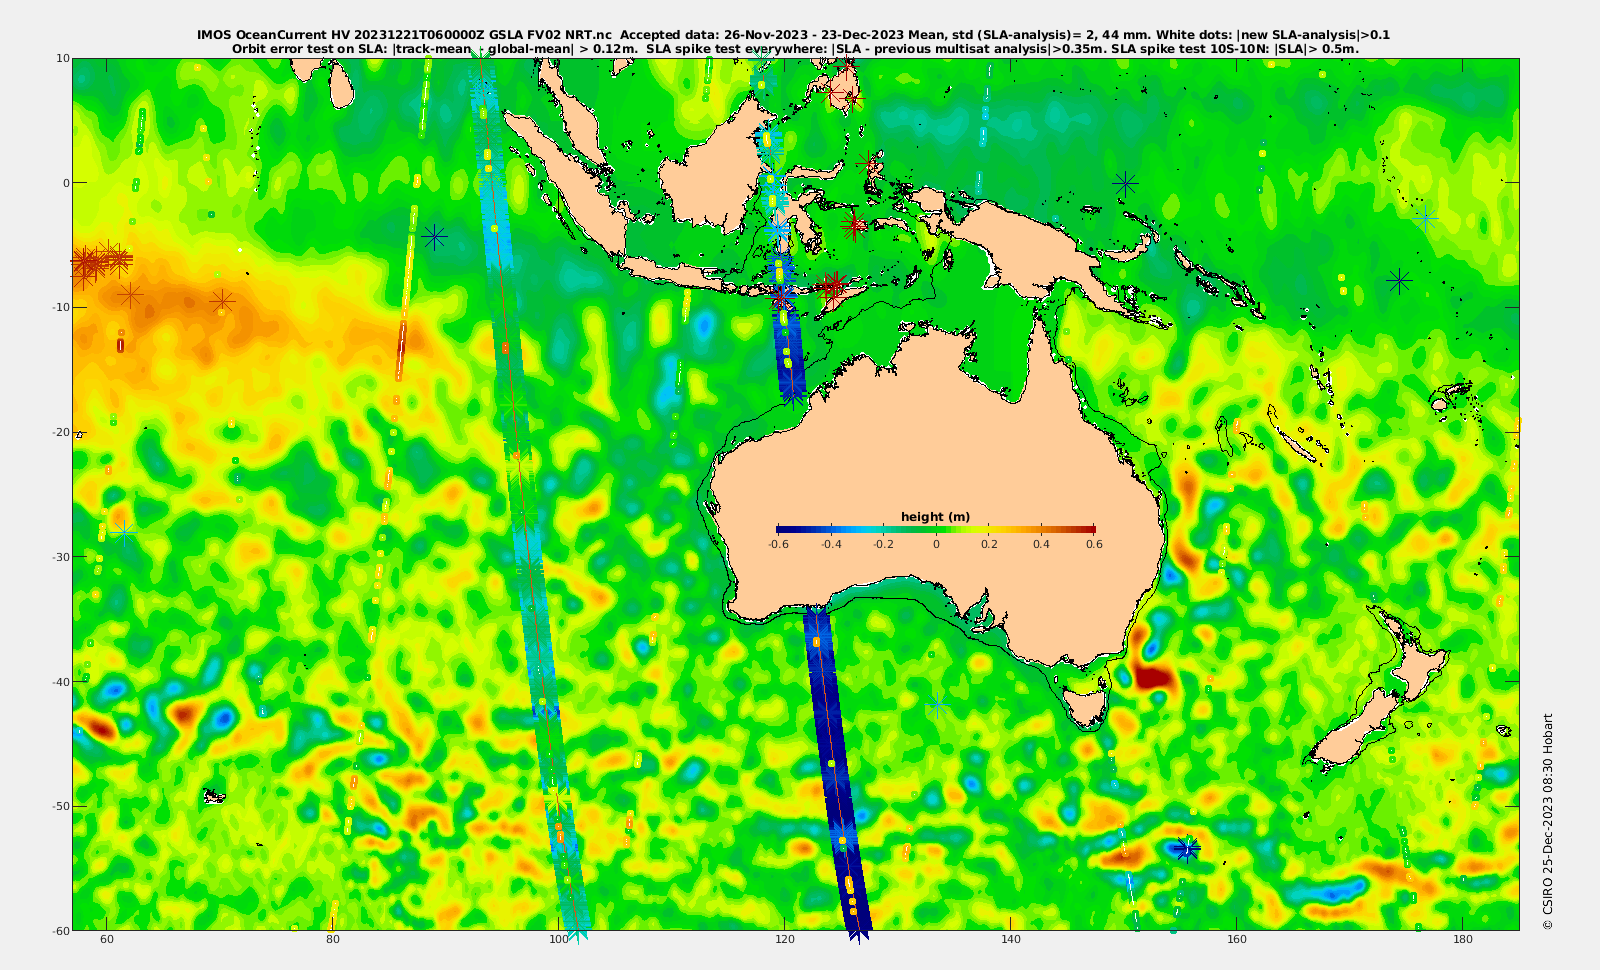Click the -0.6 colorbar tick label
This screenshot has height=970, width=1600.
(x=778, y=544)
